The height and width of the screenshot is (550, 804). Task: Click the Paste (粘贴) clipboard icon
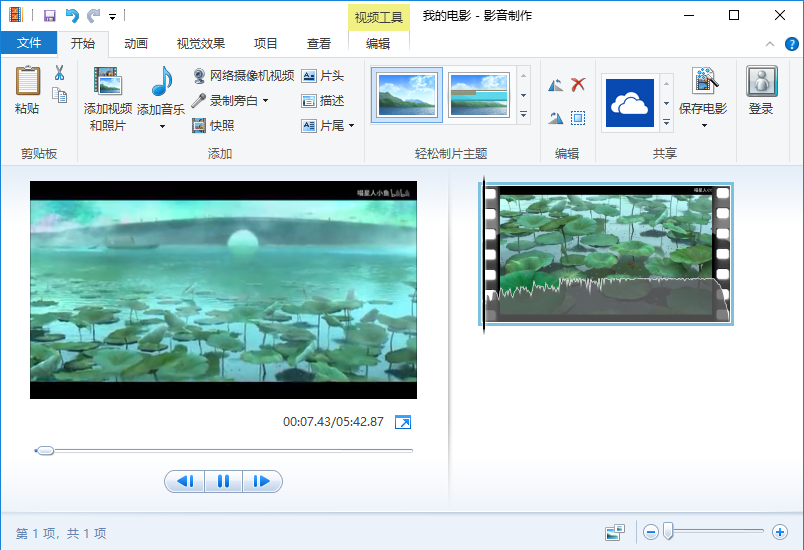pos(28,81)
